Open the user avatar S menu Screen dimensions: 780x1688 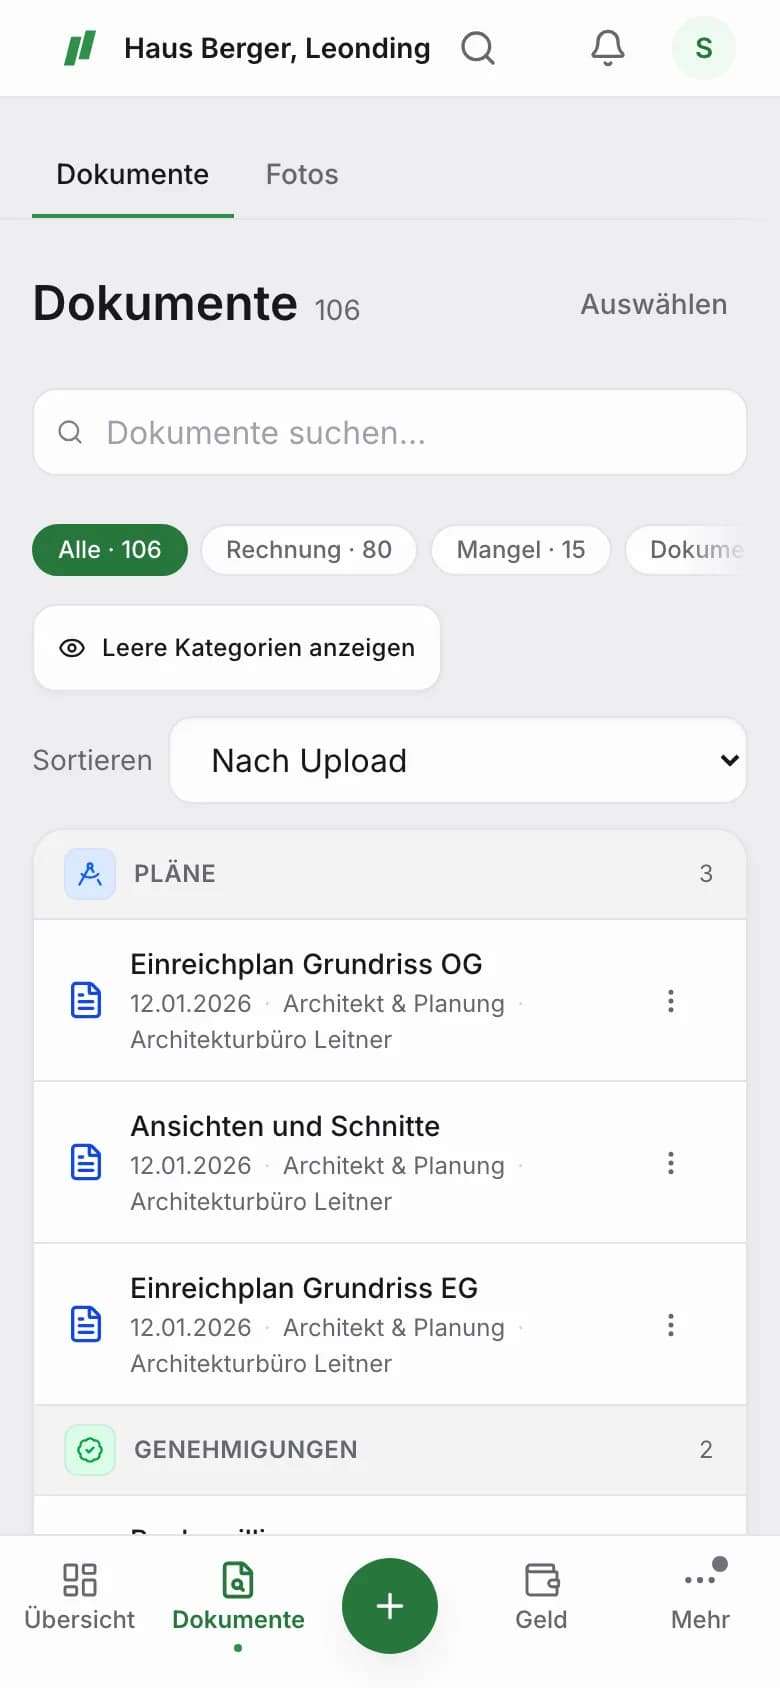pos(704,48)
